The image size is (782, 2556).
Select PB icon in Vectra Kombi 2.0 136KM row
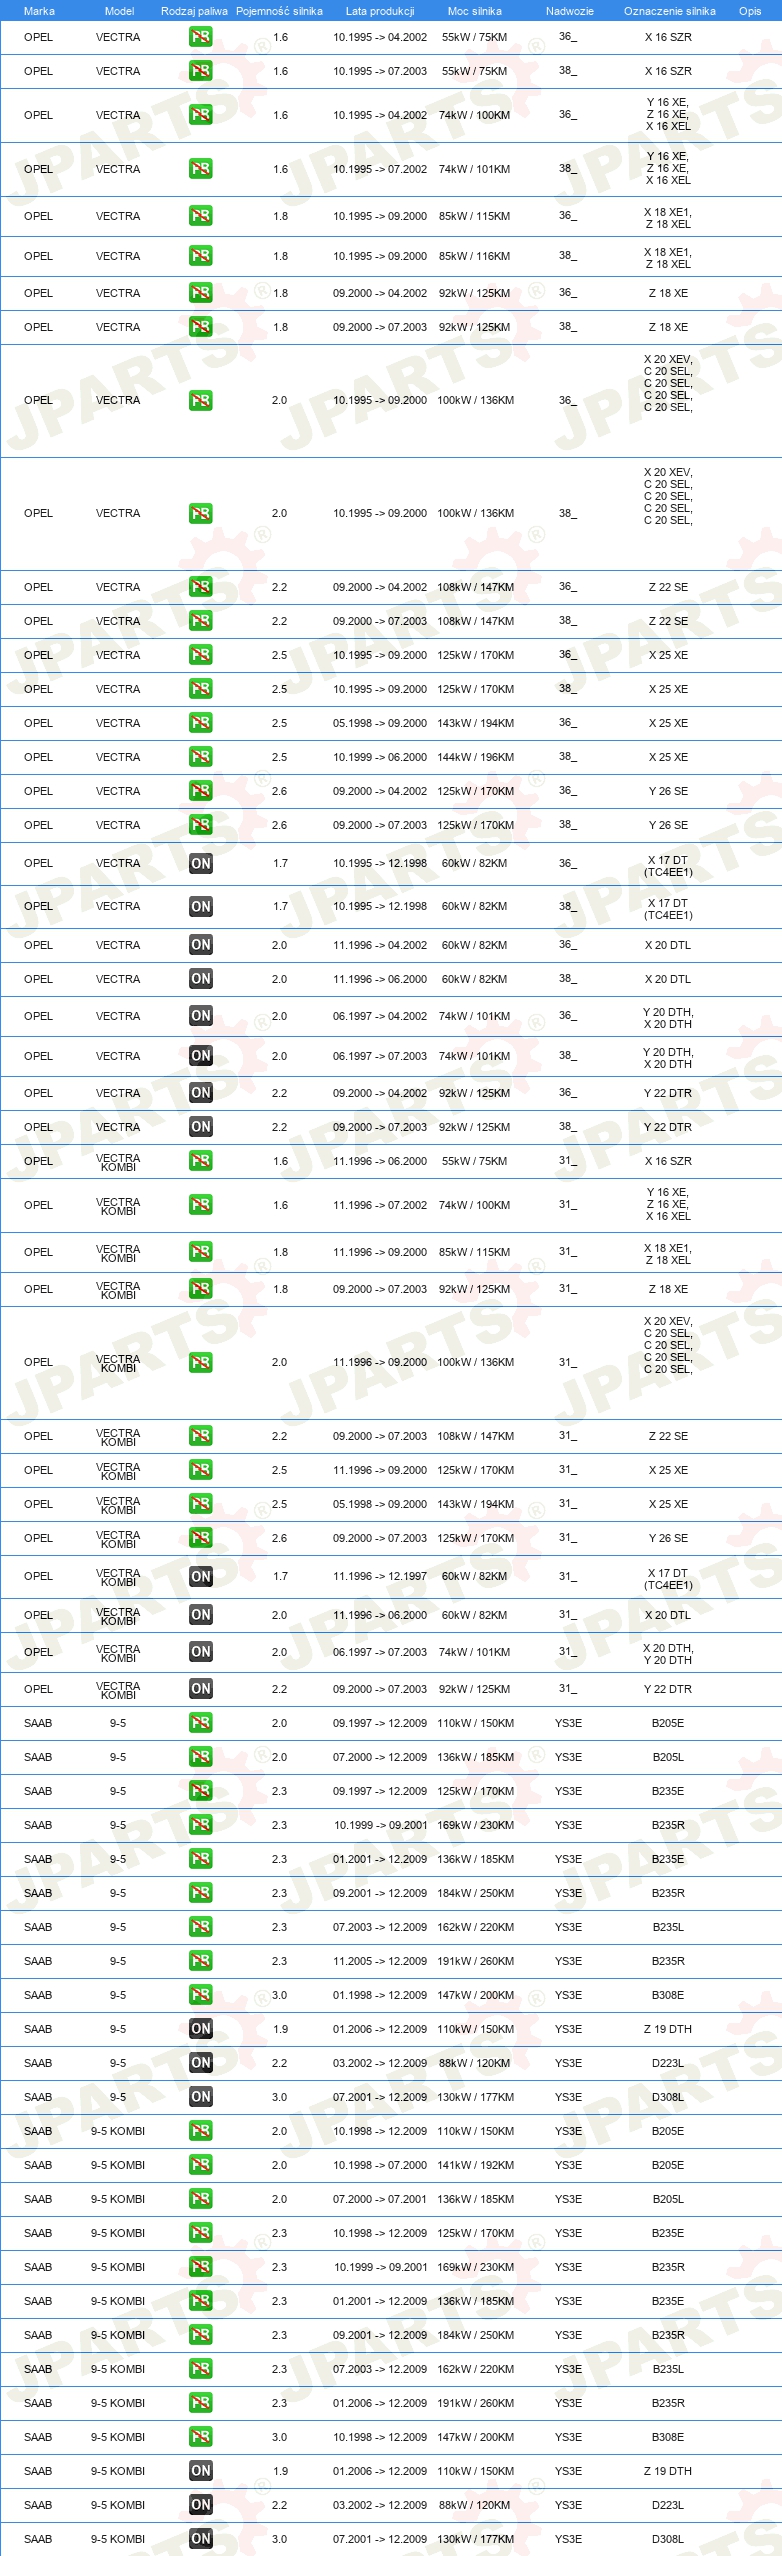pyautogui.click(x=200, y=1362)
